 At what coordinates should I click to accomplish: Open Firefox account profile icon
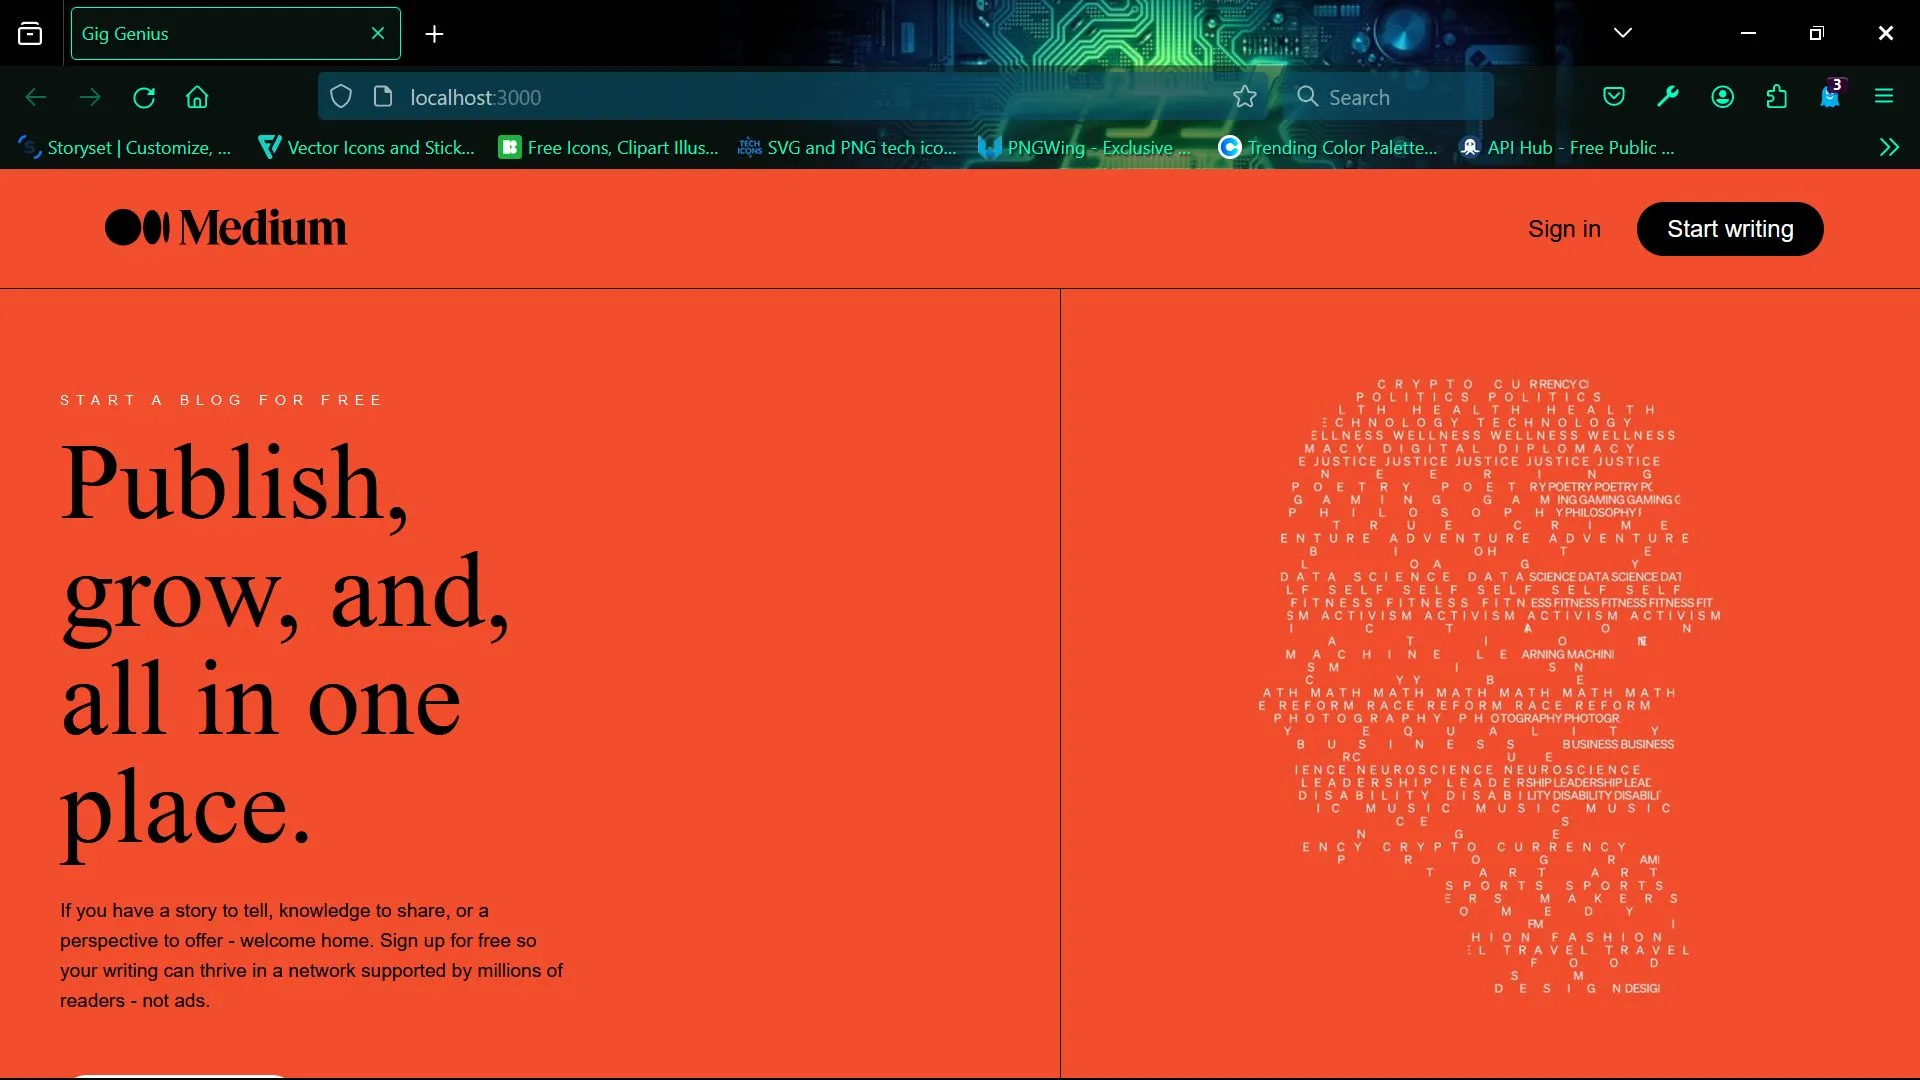[1722, 97]
